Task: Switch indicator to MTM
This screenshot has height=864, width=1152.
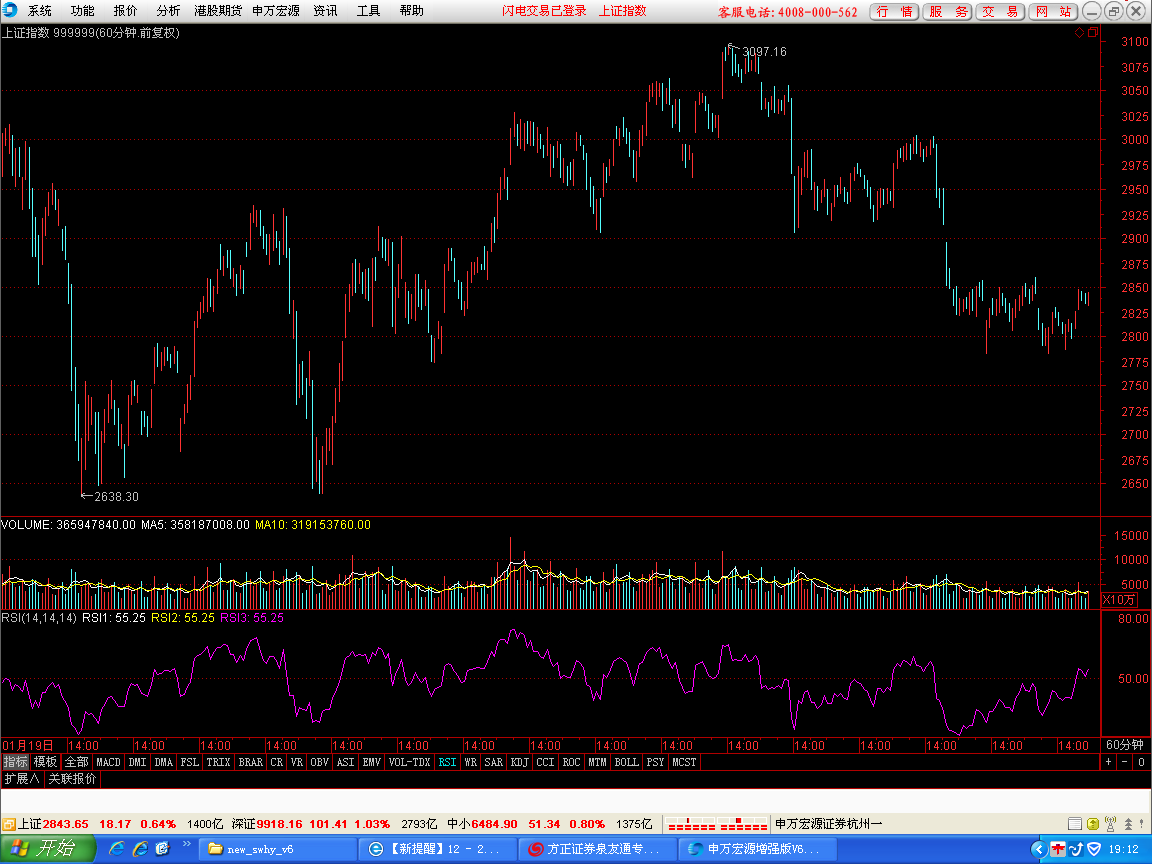Action: point(597,762)
